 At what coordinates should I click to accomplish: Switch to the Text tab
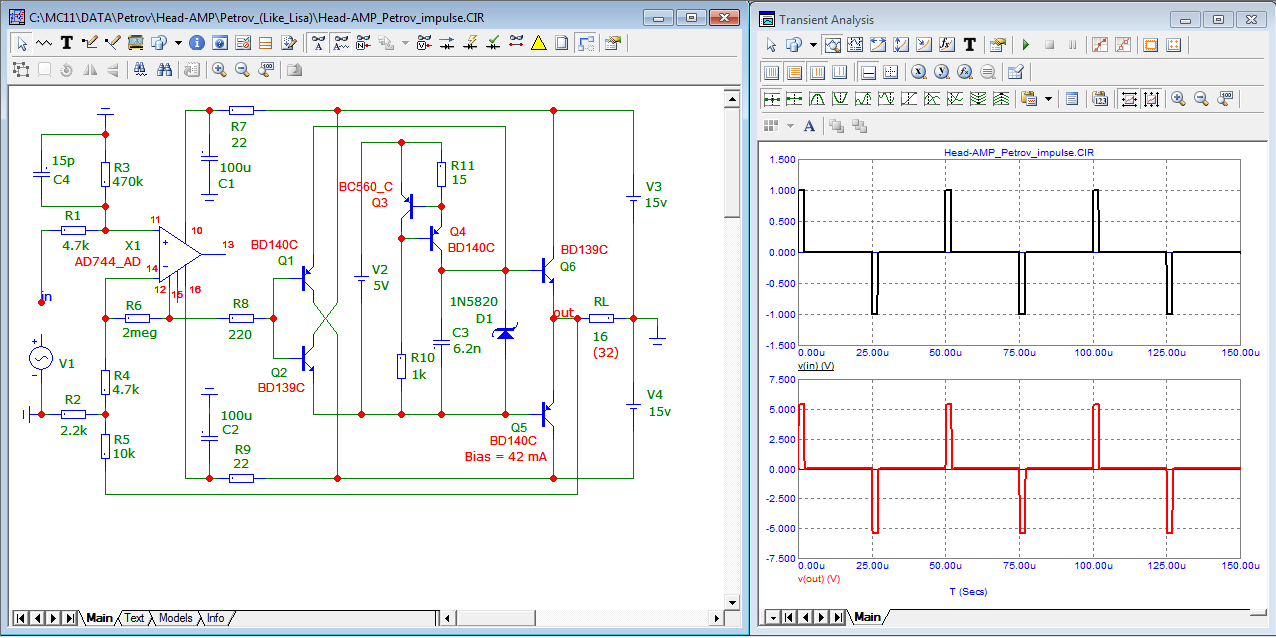[134, 618]
